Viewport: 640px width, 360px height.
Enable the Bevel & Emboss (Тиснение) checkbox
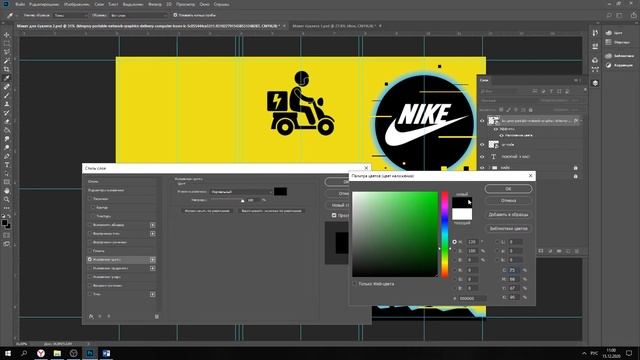(90, 199)
